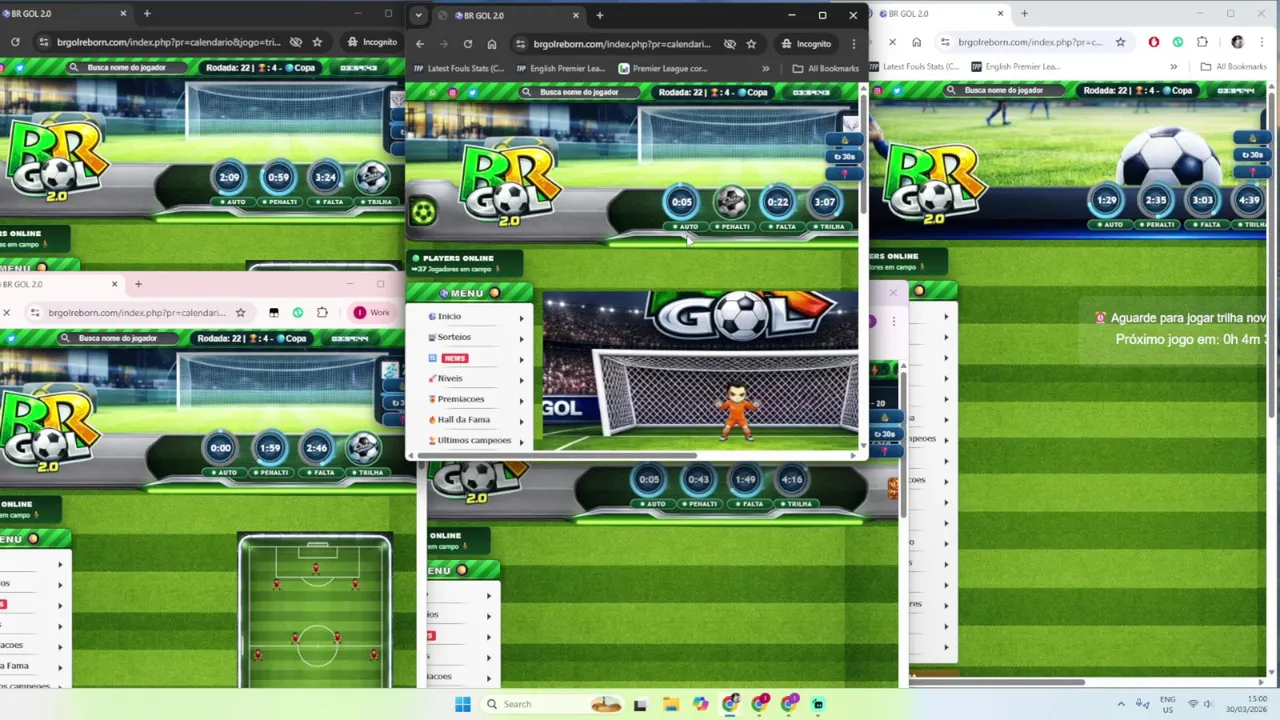The image size is (1280, 720).
Task: Click the 3:24 FALTA timer in top-left window
Action: 325,177
